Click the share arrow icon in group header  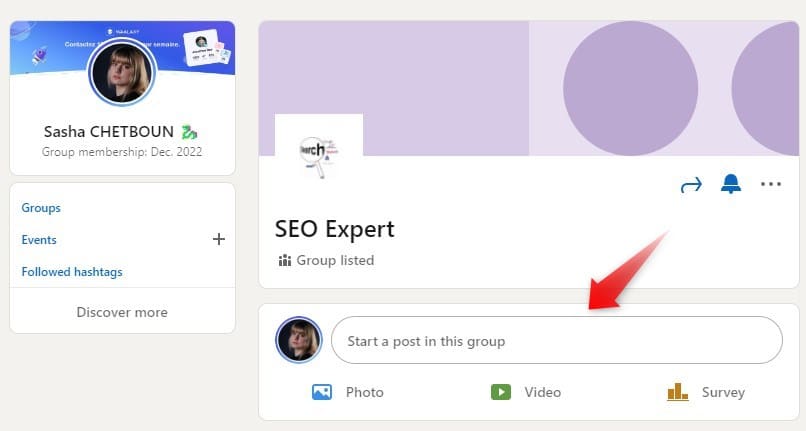coord(691,184)
